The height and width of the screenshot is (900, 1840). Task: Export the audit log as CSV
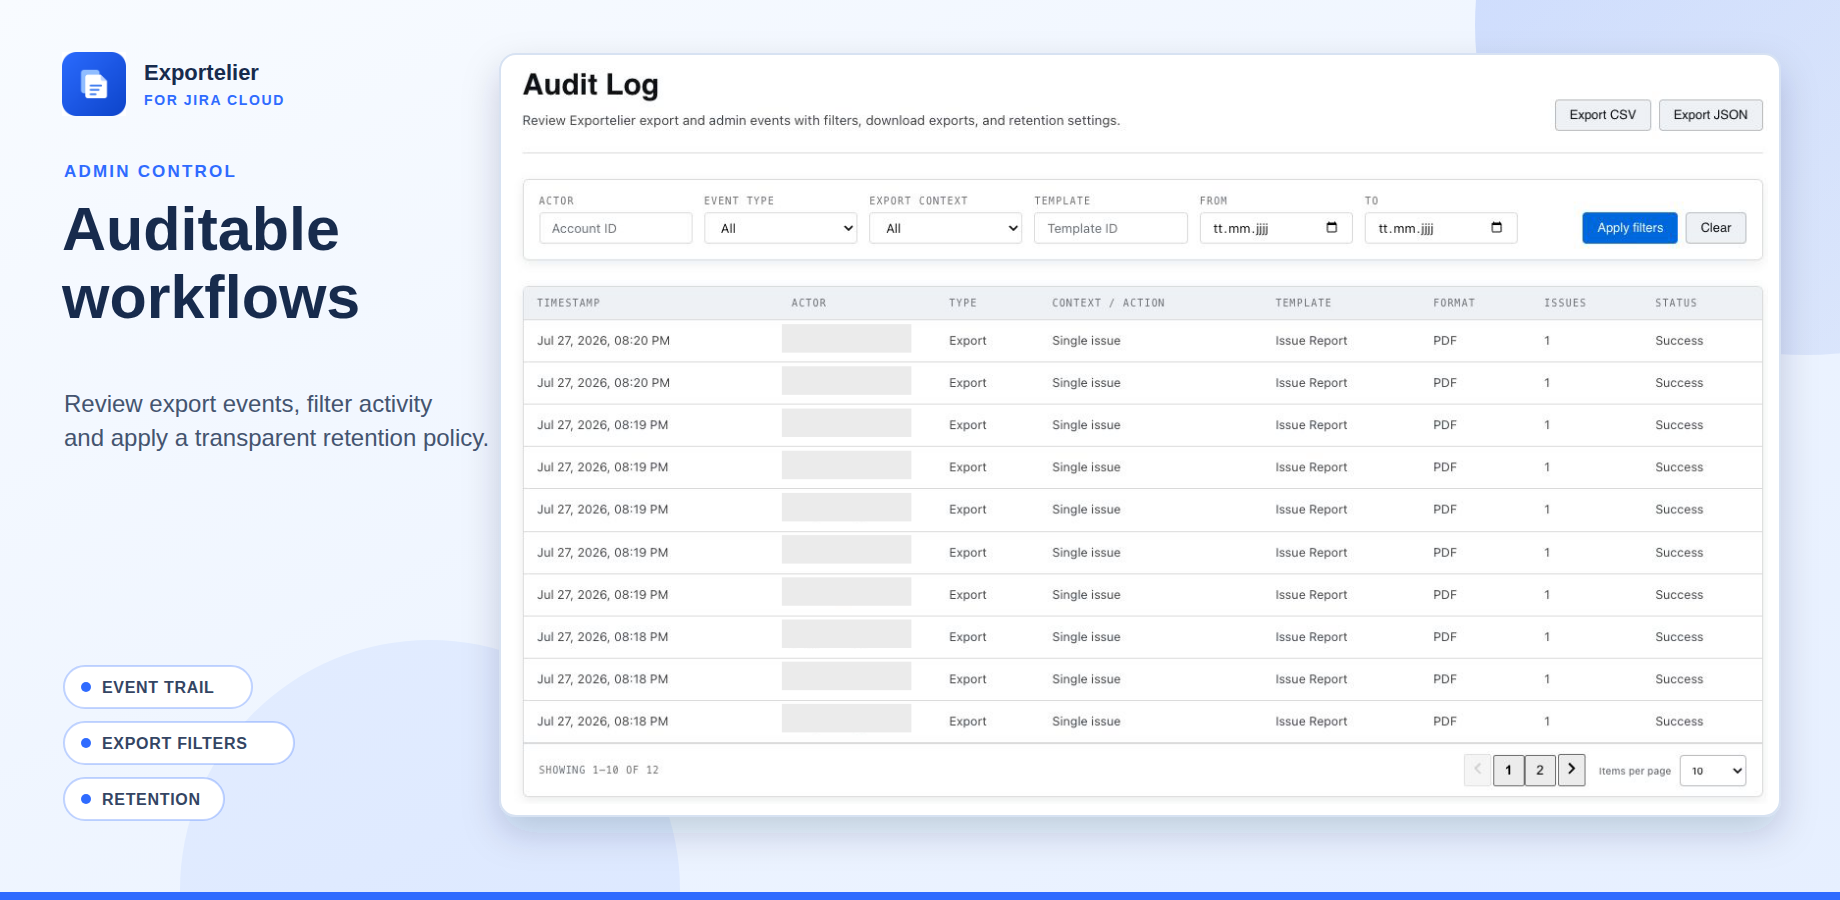coord(1602,115)
